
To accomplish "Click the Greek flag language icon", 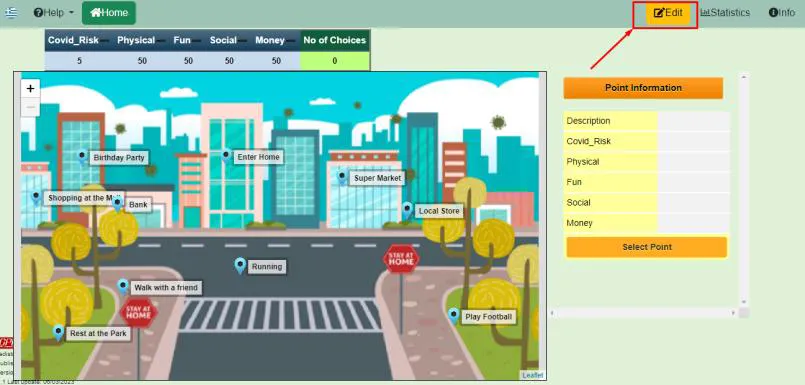I will coord(11,12).
